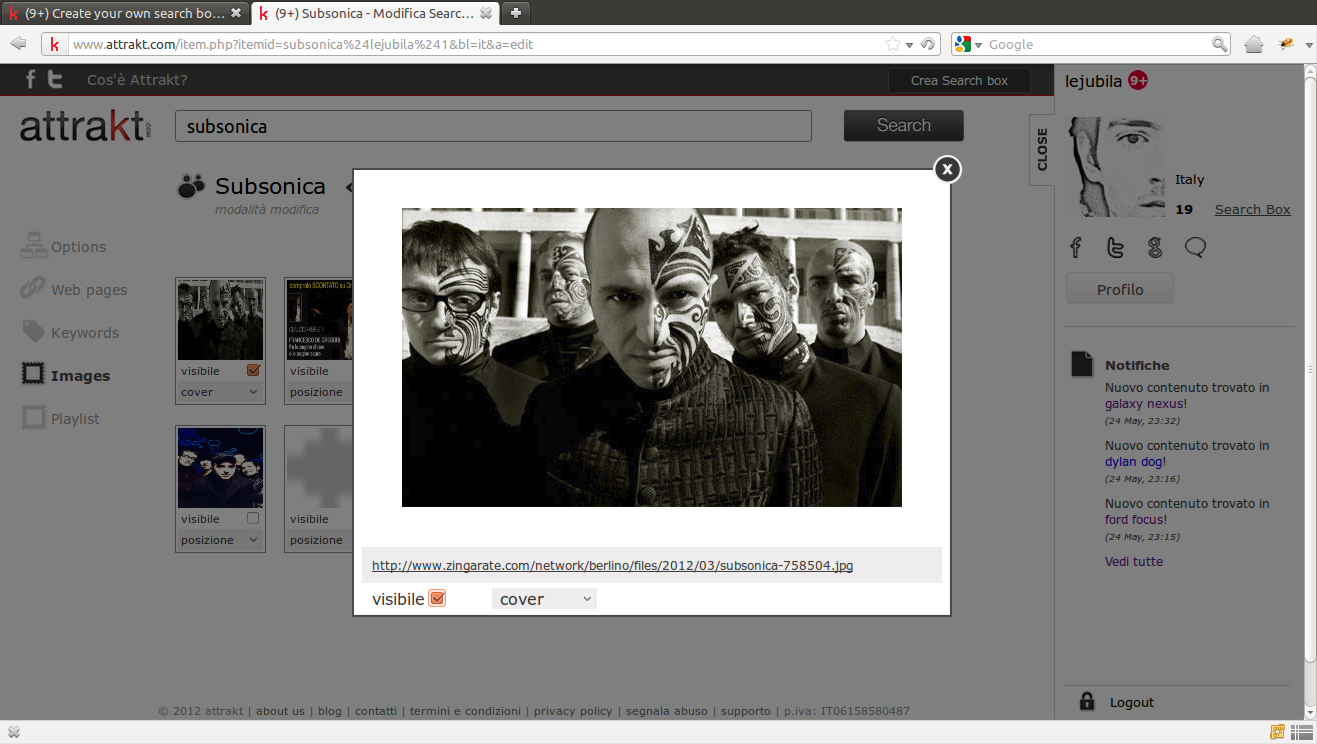Click the Notifiche document icon
Image resolution: width=1317 pixels, height=744 pixels.
pyautogui.click(x=1082, y=363)
